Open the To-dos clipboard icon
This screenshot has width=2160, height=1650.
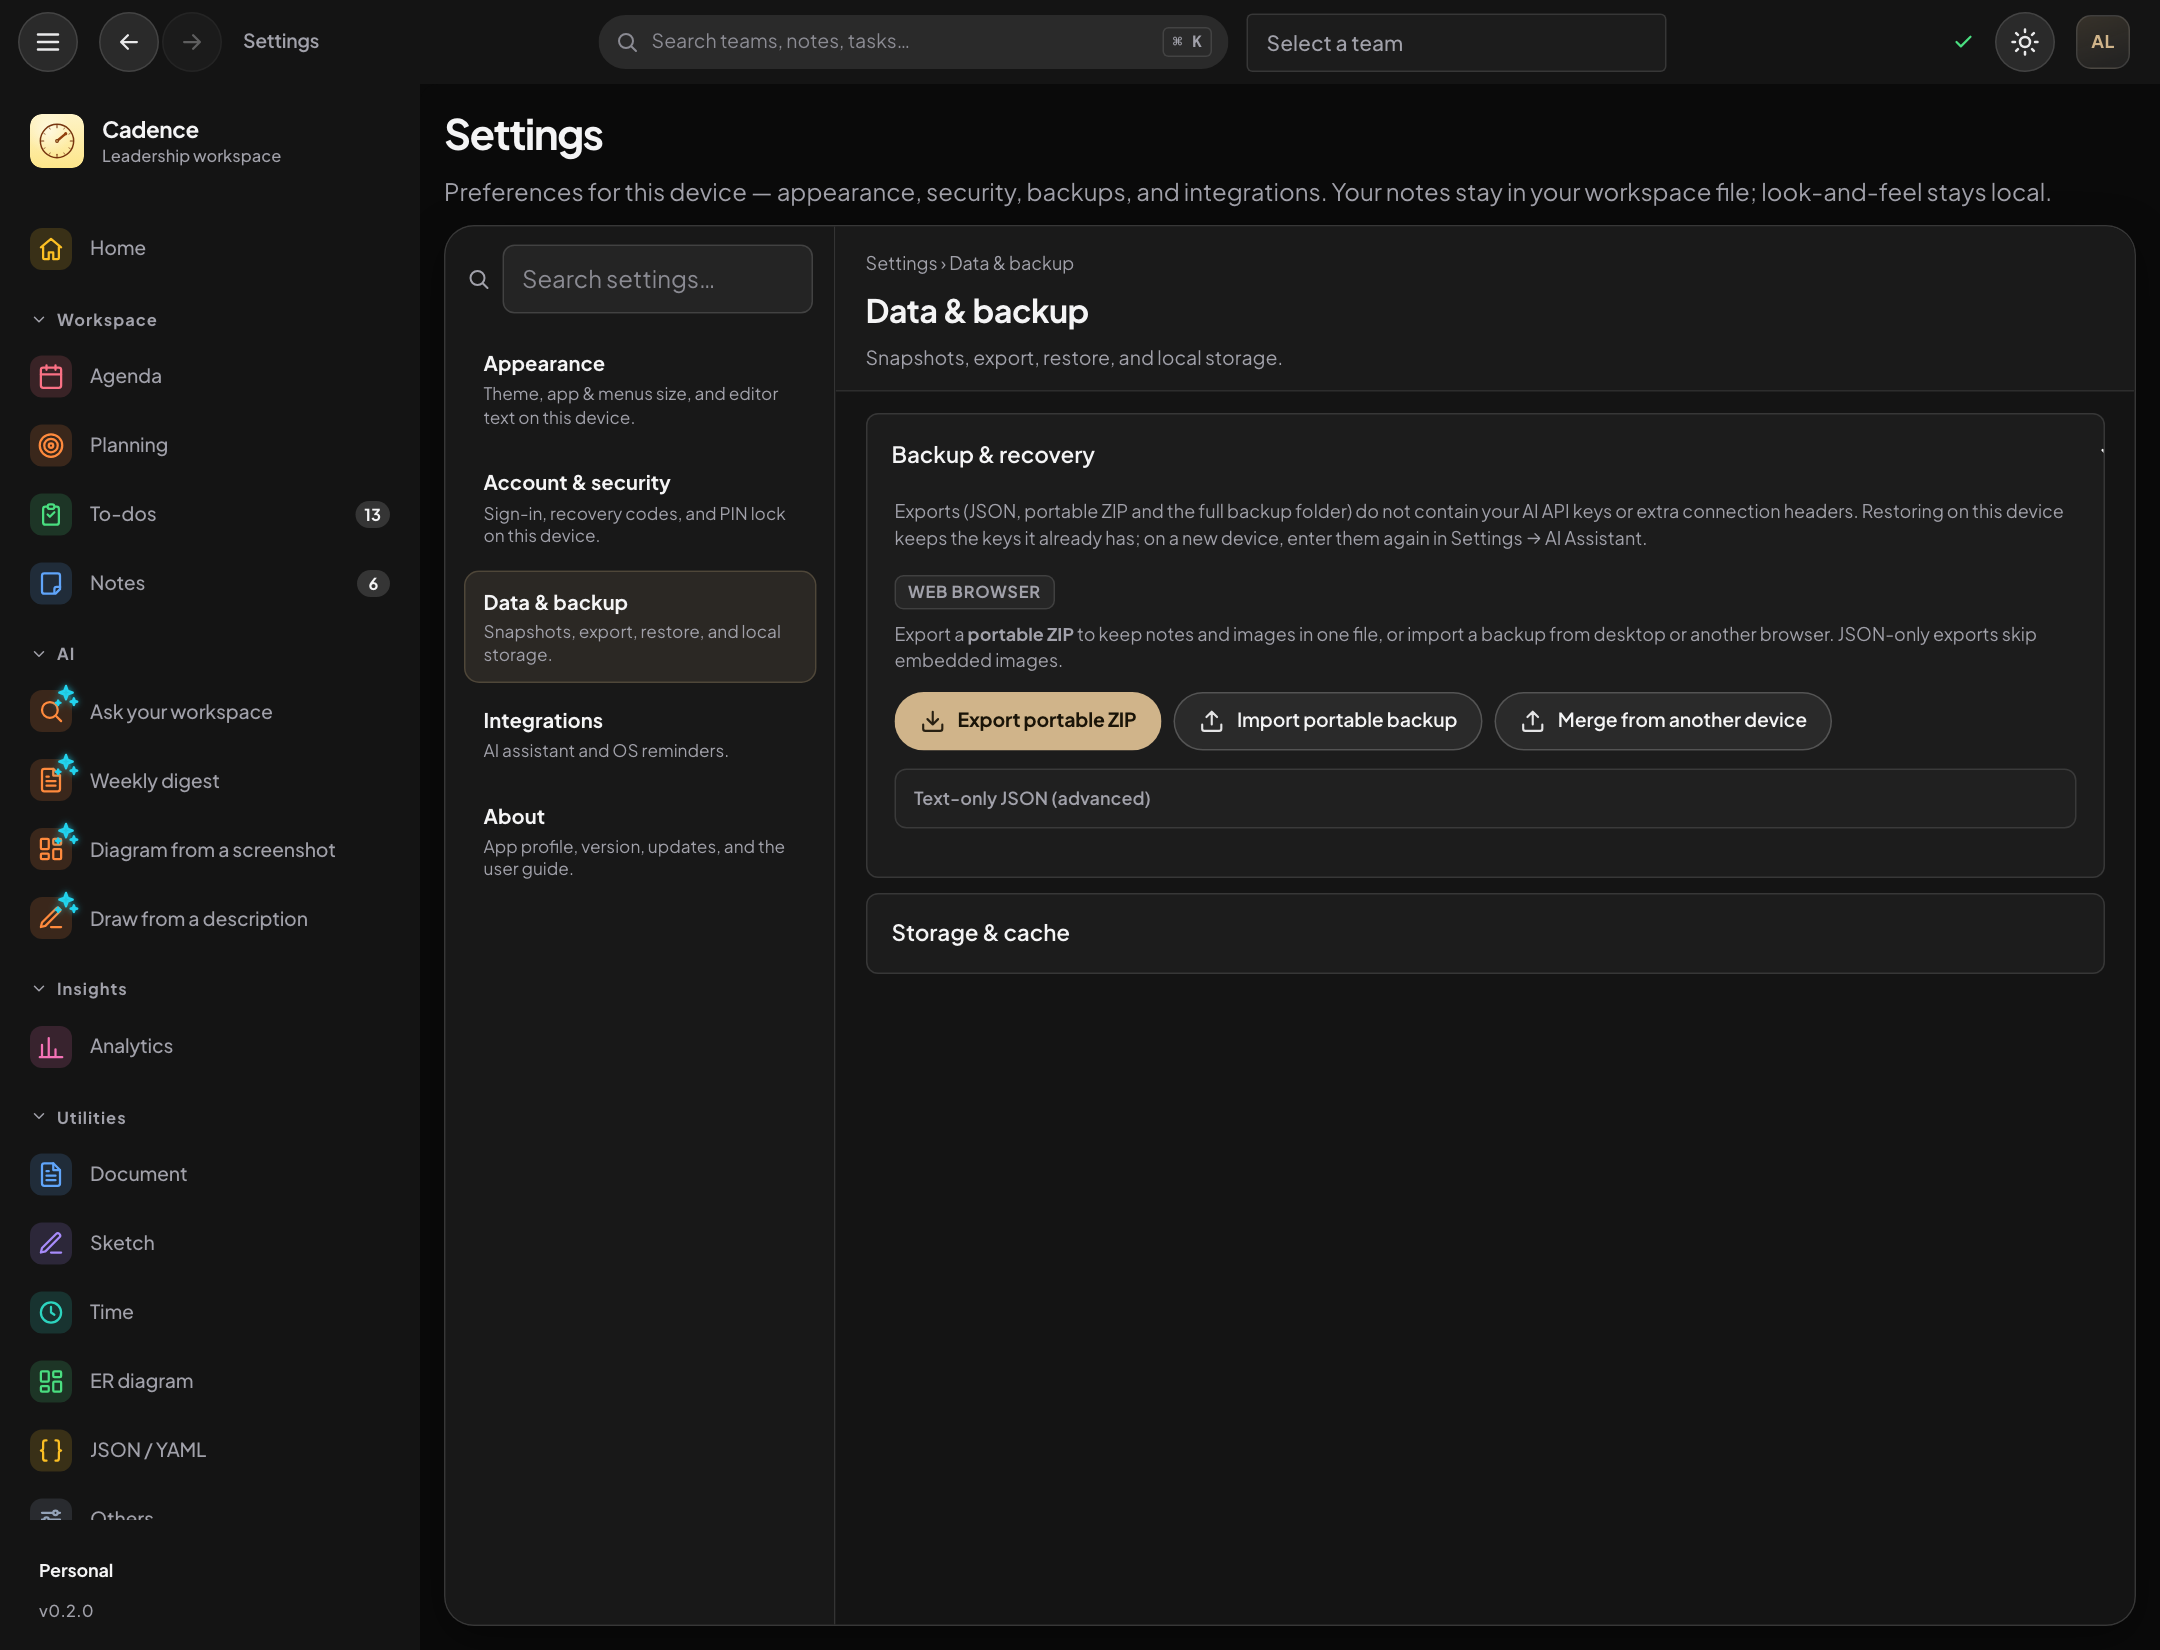tap(51, 515)
